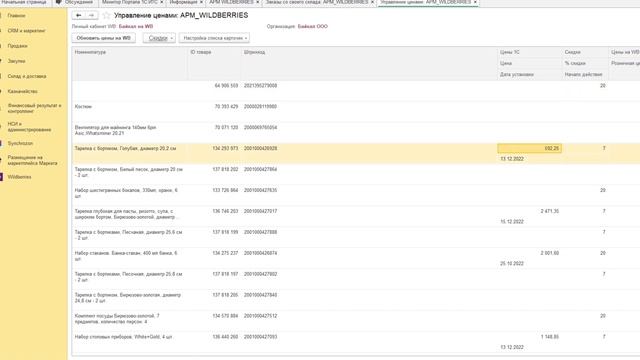Image resolution: width=640 pixels, height=360 pixels.
Task: Select Тарелка глубокая для пасты row
Action: (356, 216)
